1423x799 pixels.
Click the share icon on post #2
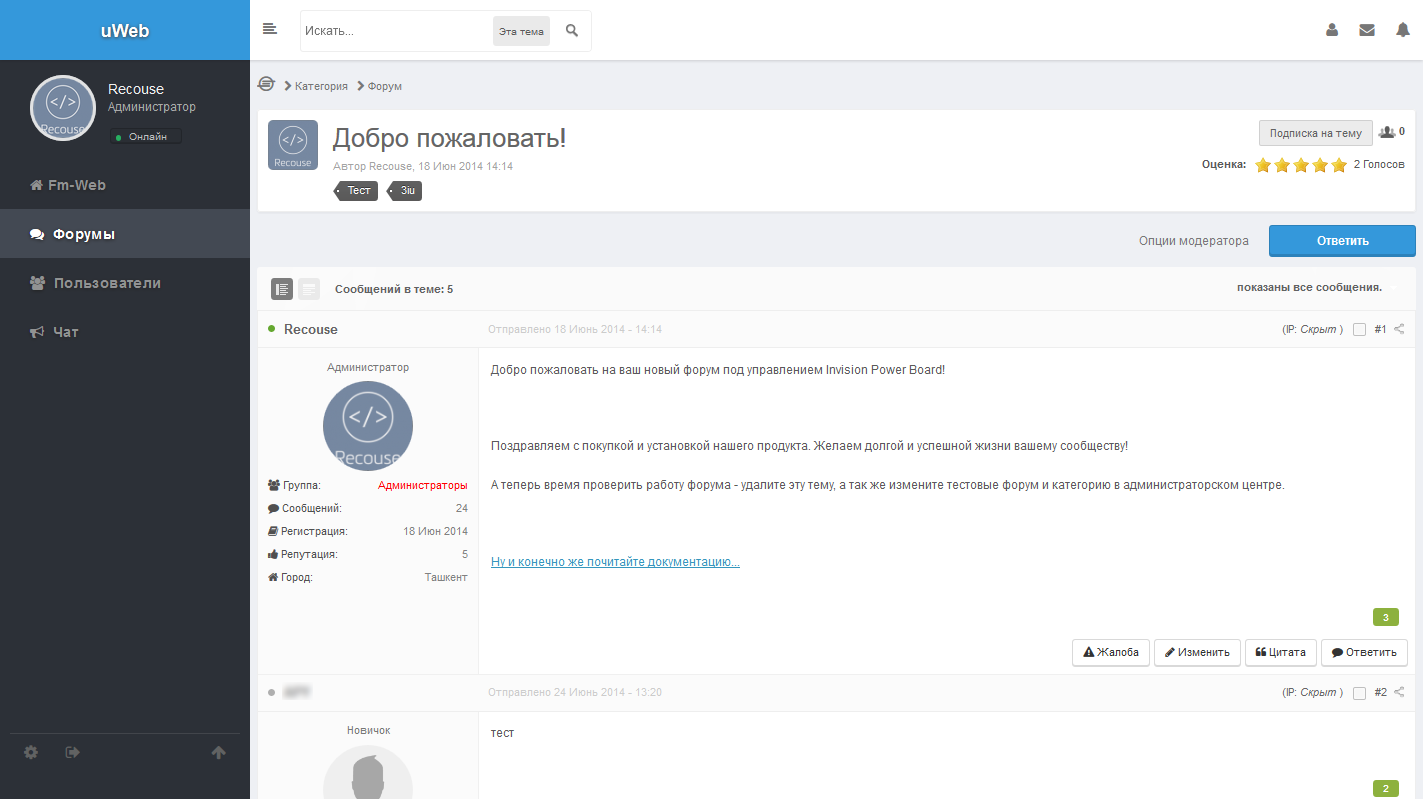pyautogui.click(x=1399, y=692)
